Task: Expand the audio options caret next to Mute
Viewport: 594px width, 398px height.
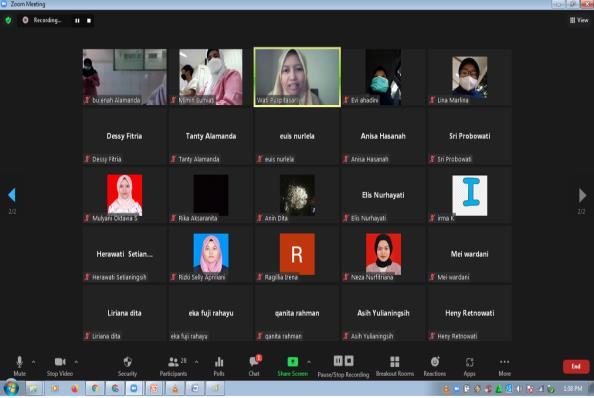Action: [33, 362]
